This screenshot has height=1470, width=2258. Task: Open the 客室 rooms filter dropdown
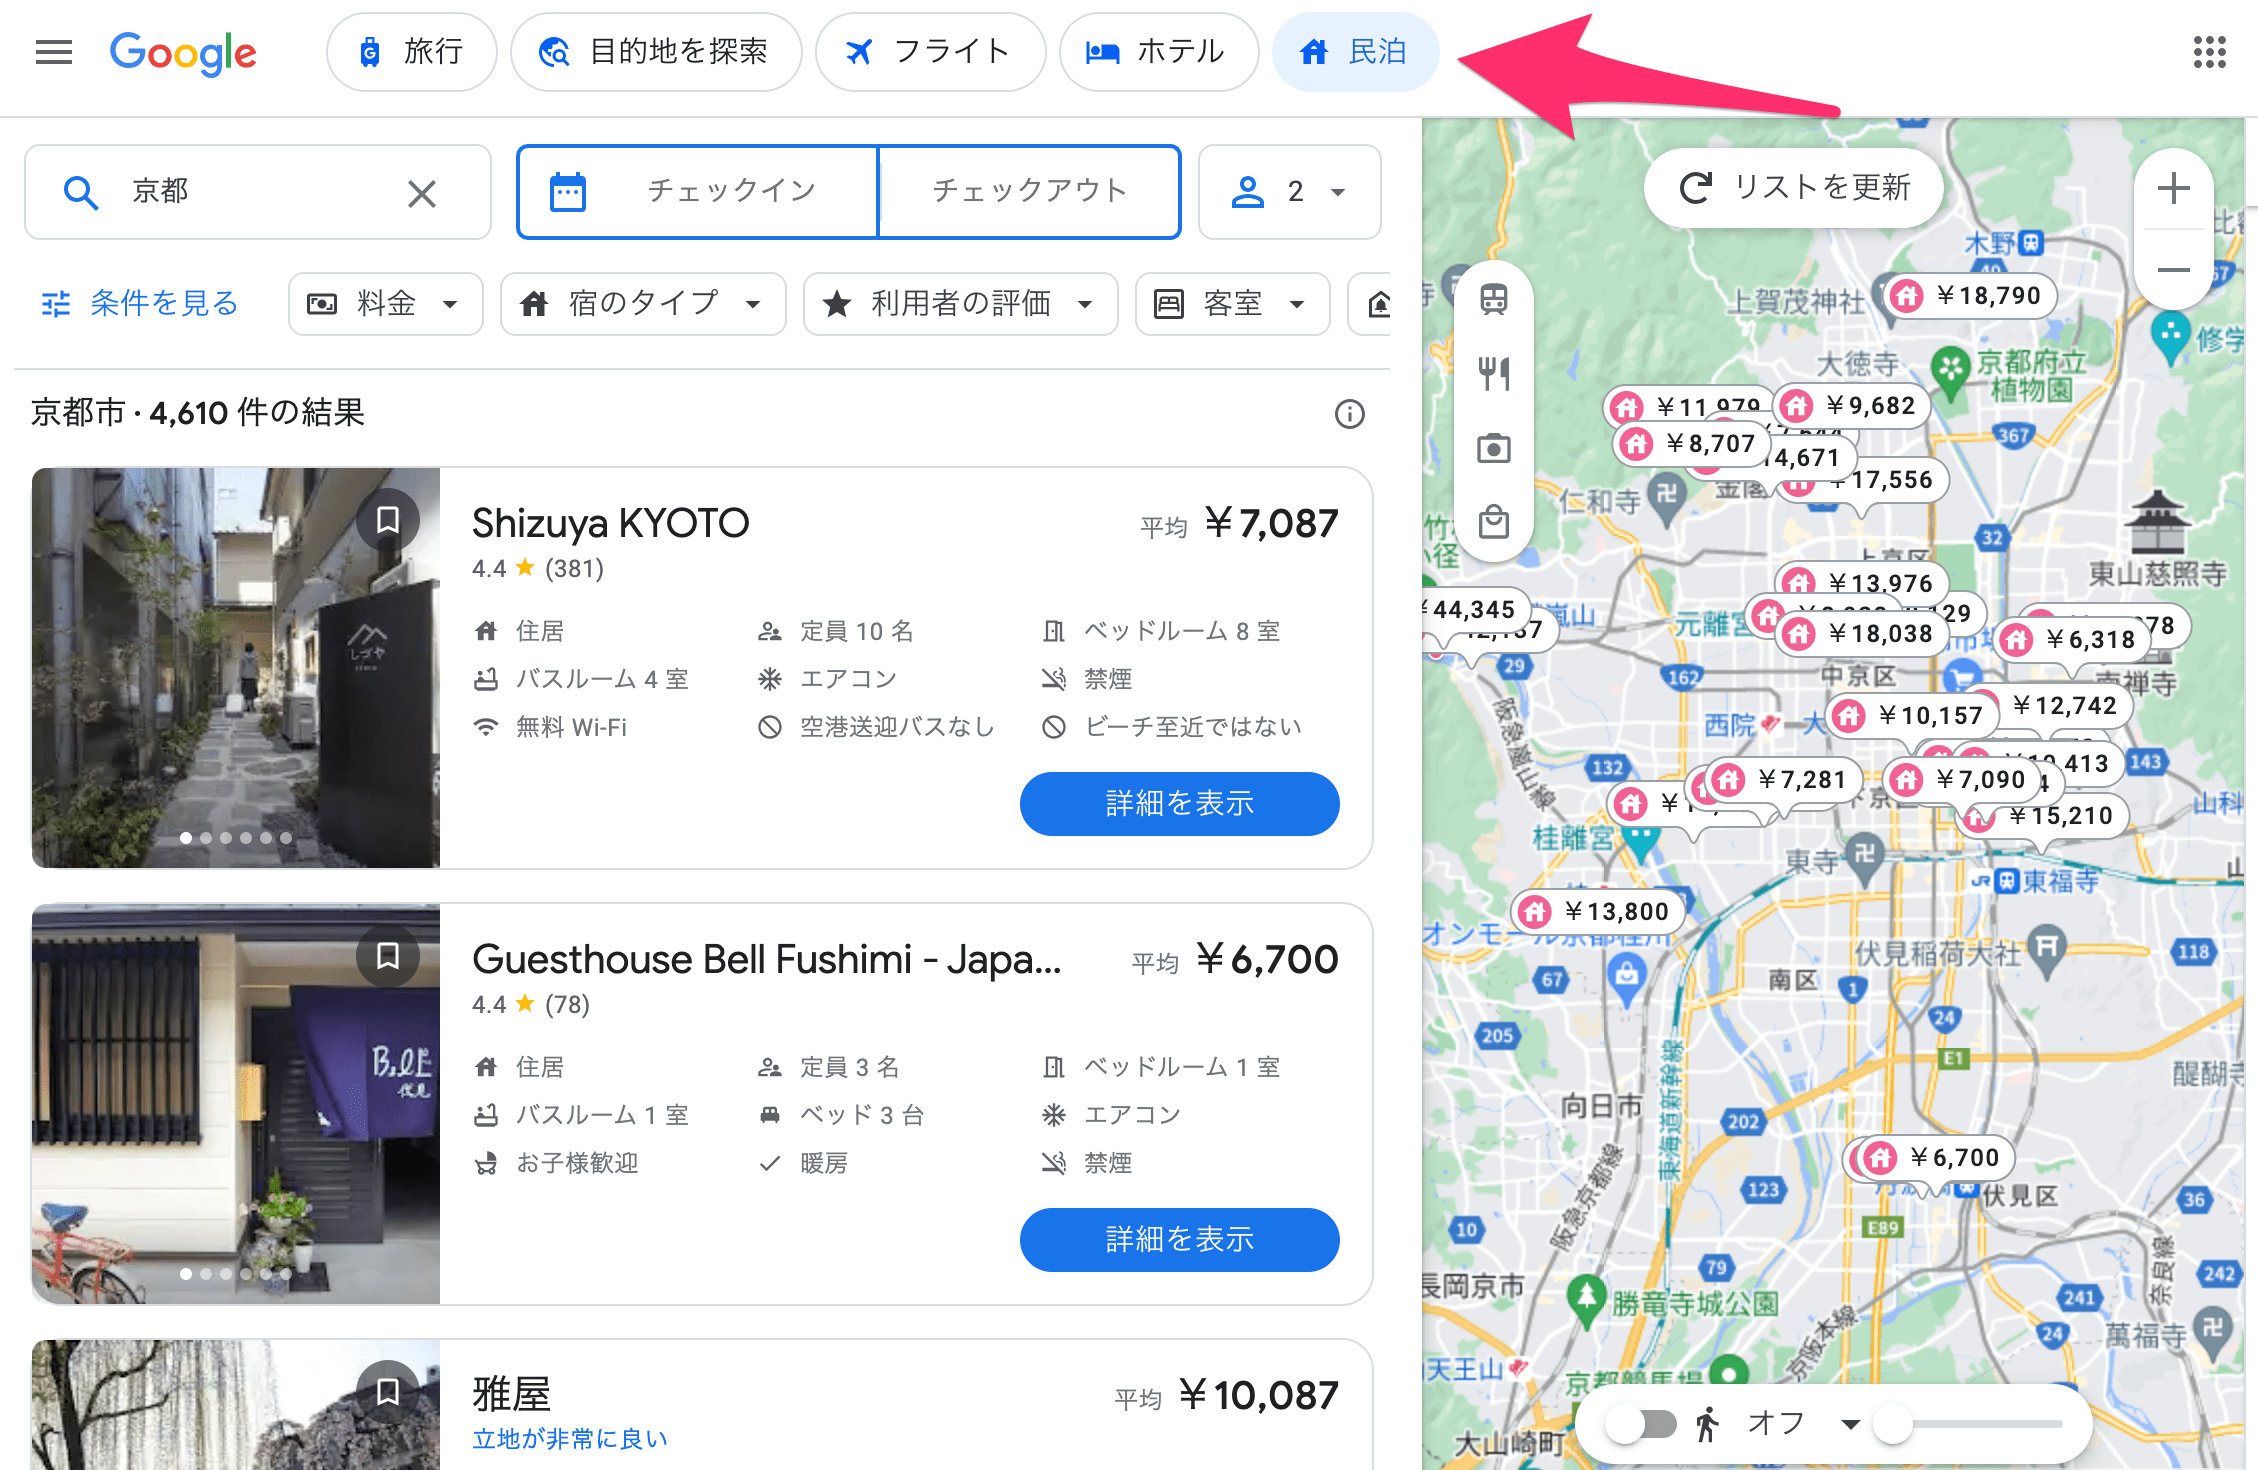tap(1232, 304)
